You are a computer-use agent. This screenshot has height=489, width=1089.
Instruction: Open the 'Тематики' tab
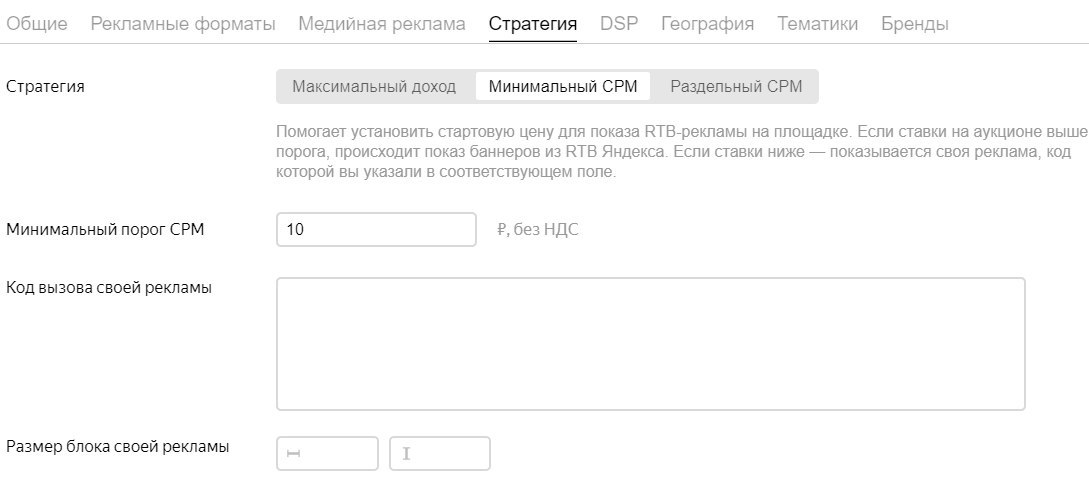(818, 24)
